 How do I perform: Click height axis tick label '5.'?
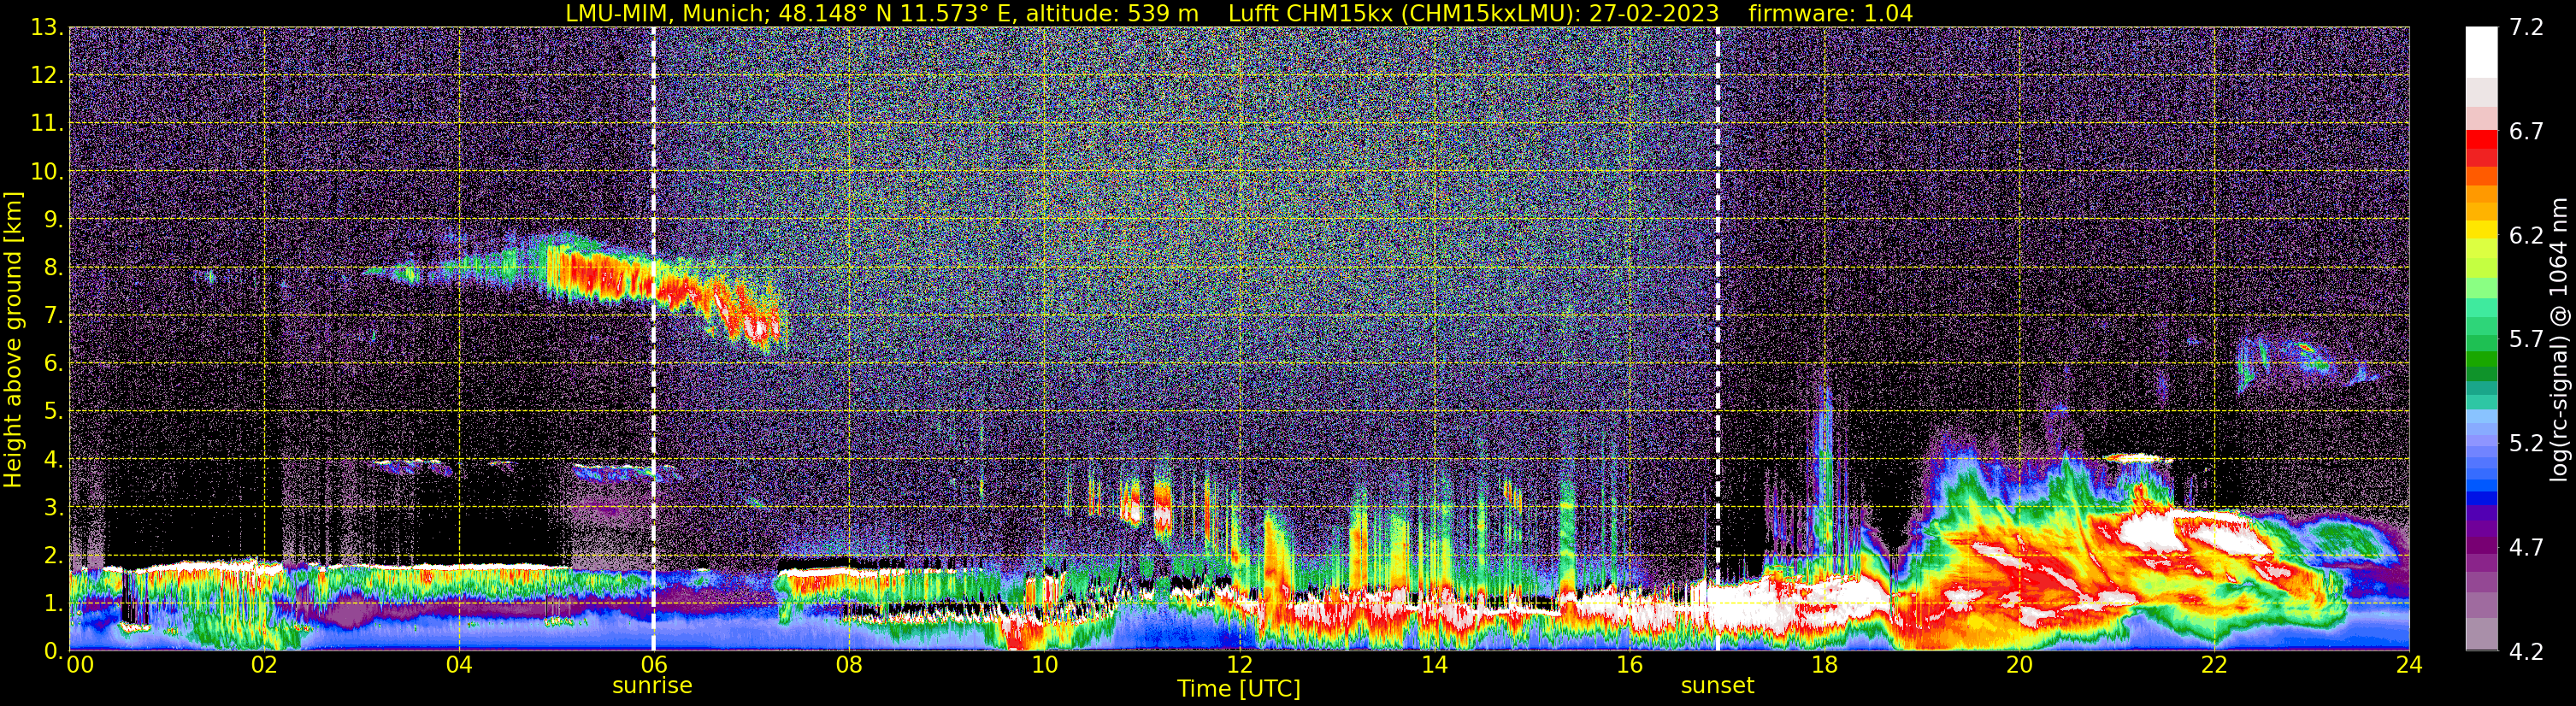pos(53,412)
